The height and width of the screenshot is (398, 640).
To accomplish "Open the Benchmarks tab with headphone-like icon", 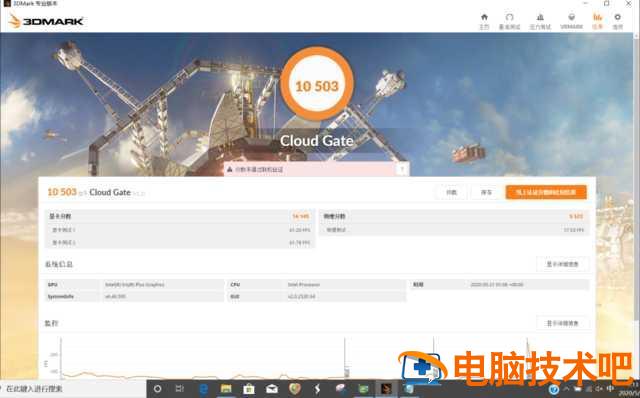I will 509,21.
